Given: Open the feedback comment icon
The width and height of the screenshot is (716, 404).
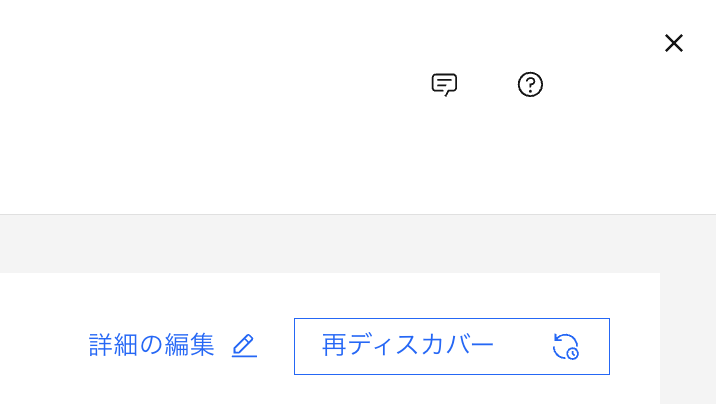Looking at the screenshot, I should point(444,85).
